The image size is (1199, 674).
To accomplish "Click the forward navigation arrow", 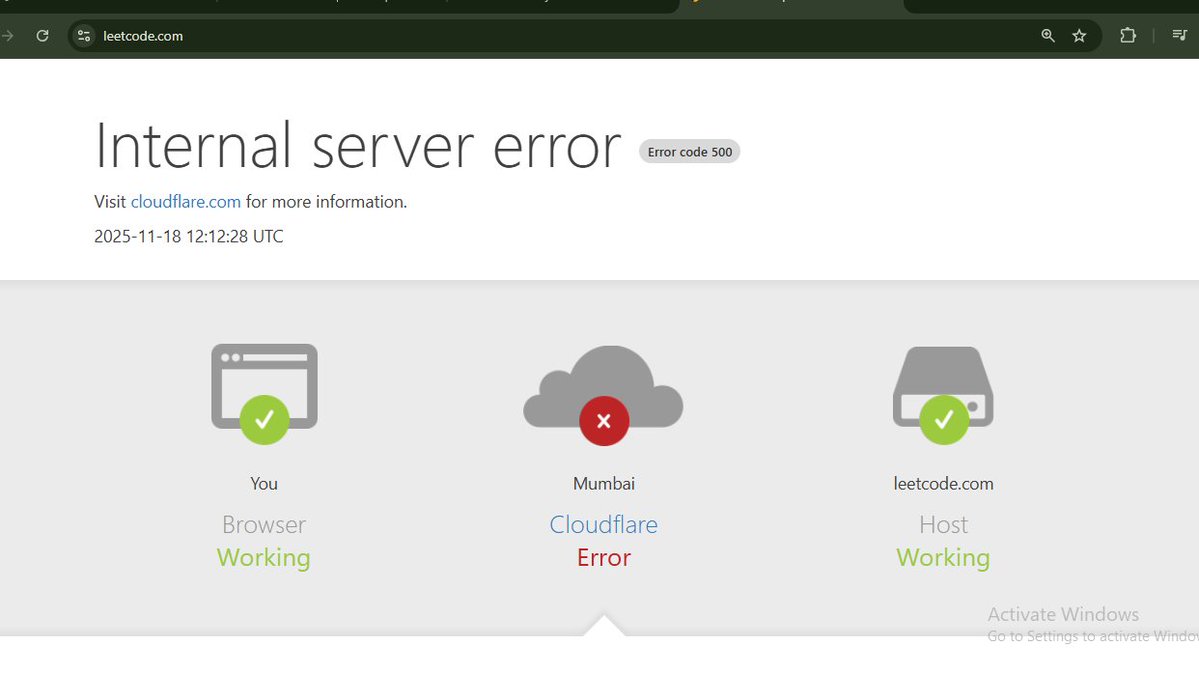I will click(x=8, y=36).
